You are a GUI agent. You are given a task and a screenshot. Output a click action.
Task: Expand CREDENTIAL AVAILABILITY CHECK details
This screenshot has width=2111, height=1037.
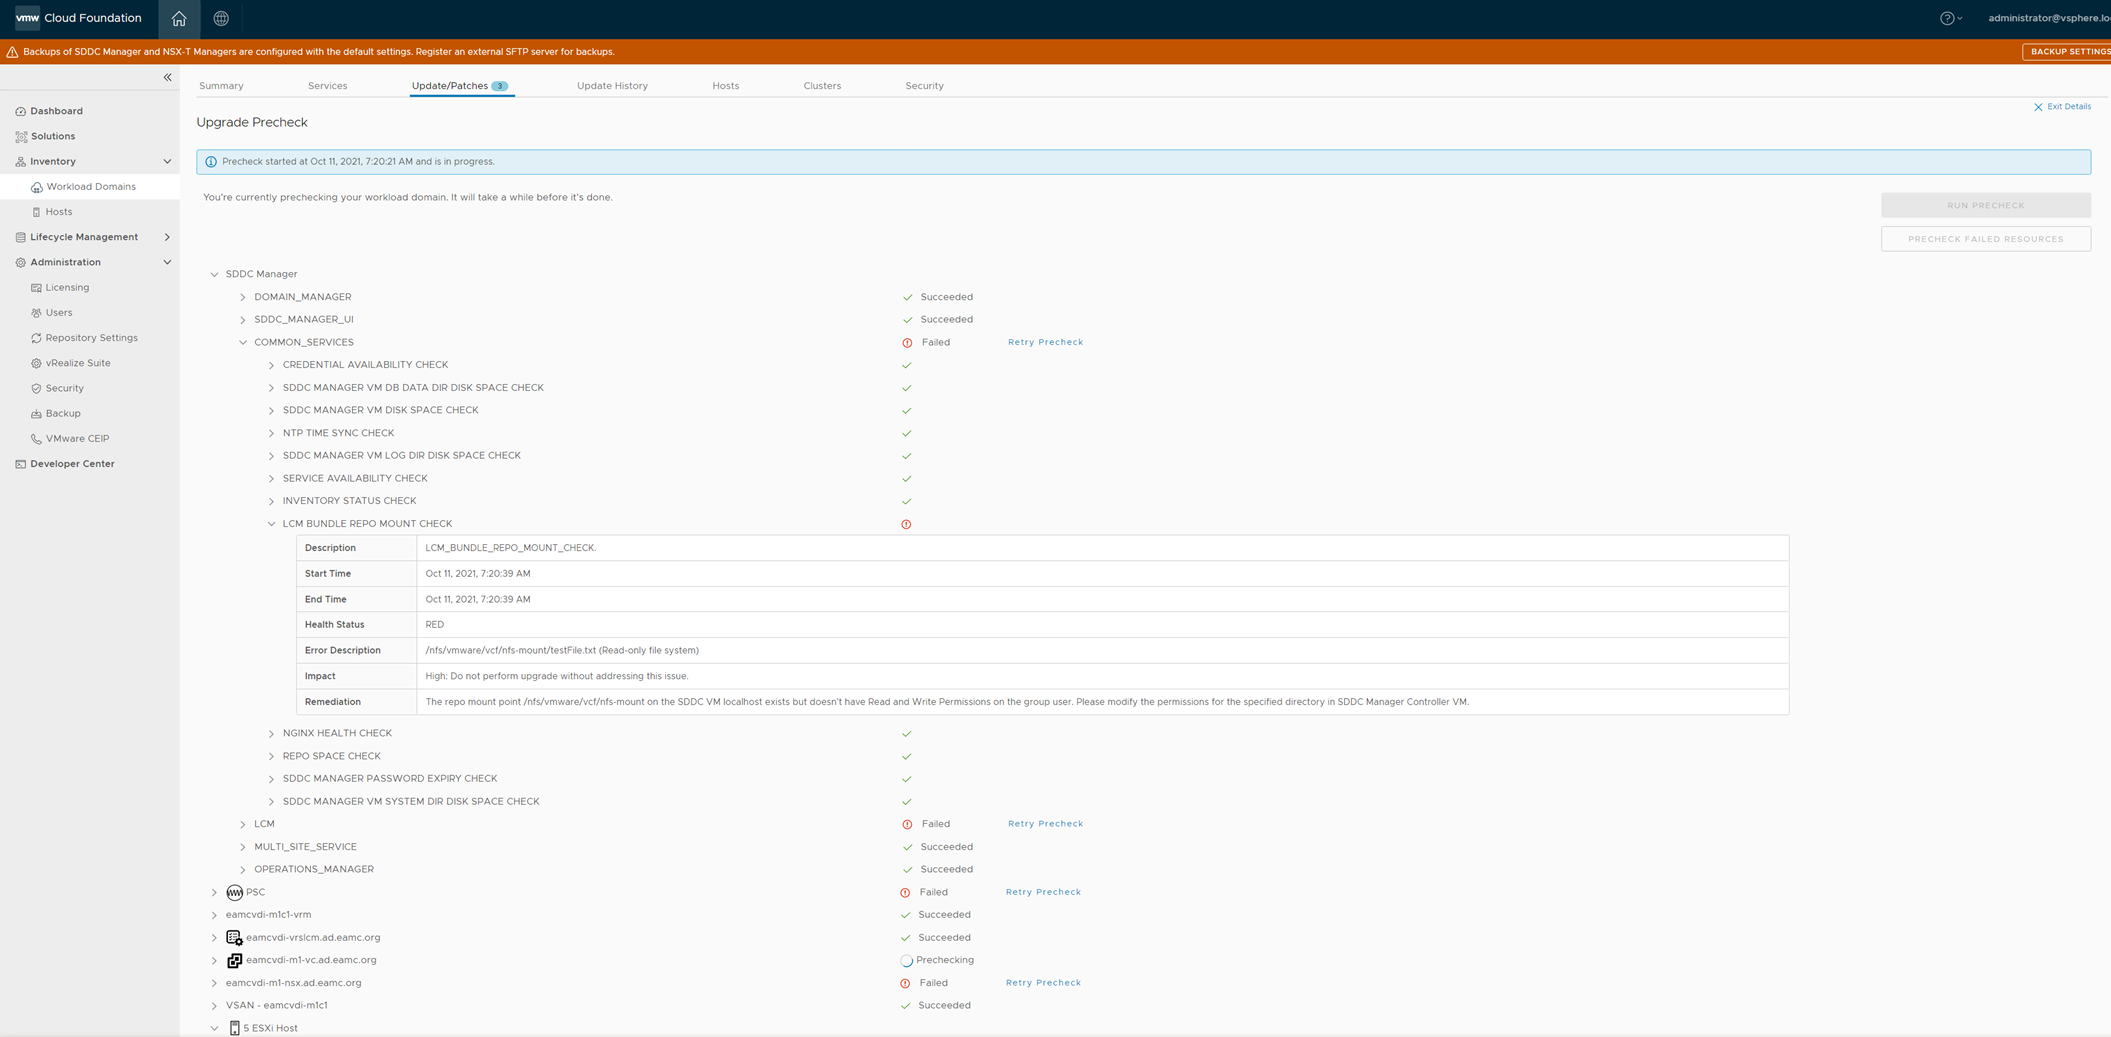point(271,365)
